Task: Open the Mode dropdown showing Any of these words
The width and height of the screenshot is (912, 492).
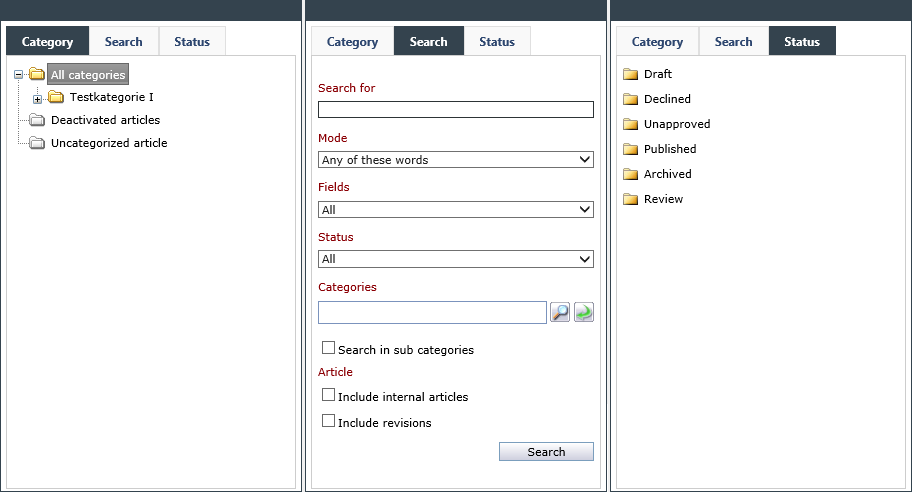Action: pos(456,159)
